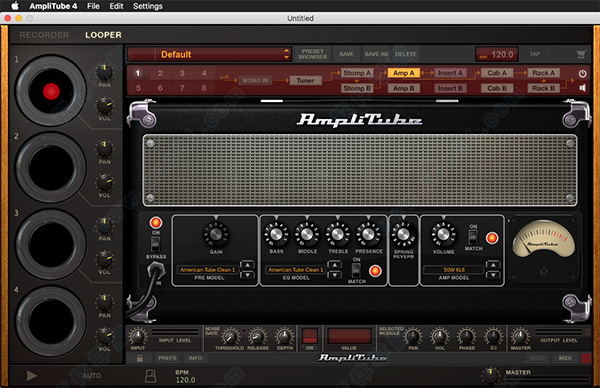Image resolution: width=600 pixels, height=388 pixels.
Task: Click the DELETE preset button
Action: [x=406, y=54]
